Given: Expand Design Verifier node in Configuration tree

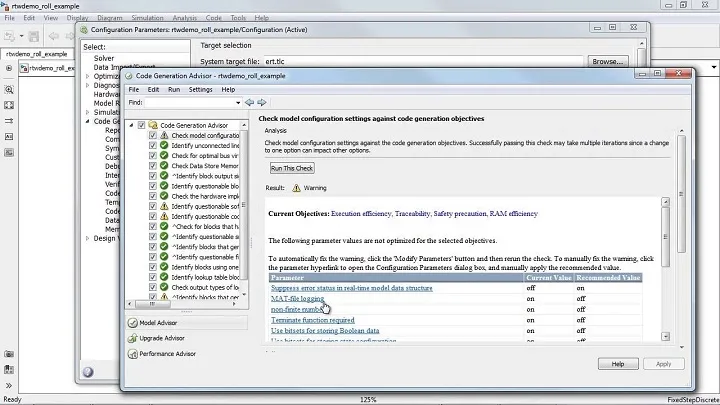Looking at the screenshot, I should click(87, 238).
